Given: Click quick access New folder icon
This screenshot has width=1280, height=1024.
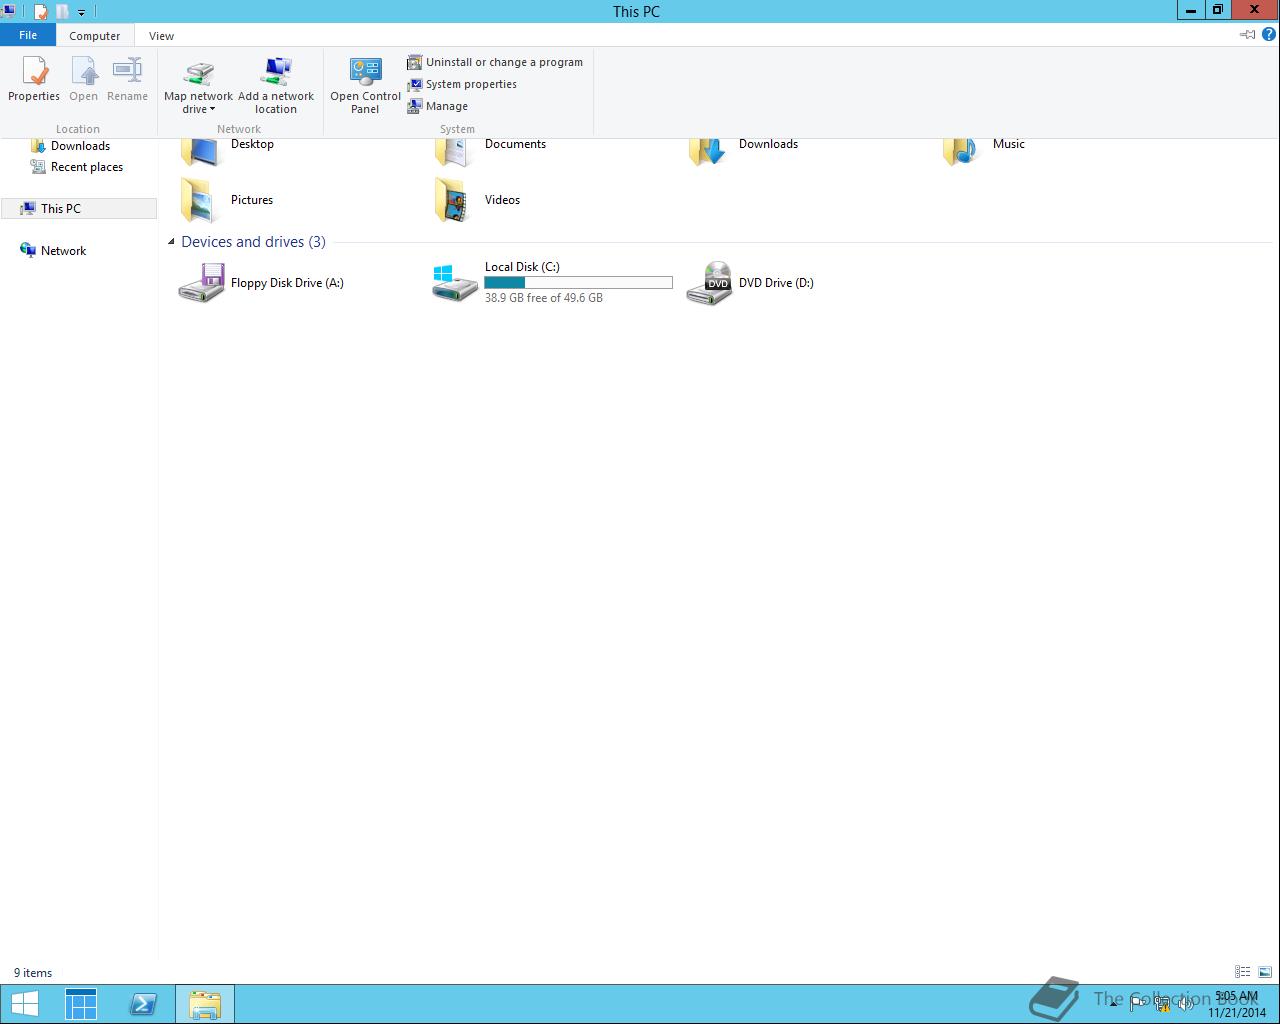Looking at the screenshot, I should pyautogui.click(x=62, y=12).
